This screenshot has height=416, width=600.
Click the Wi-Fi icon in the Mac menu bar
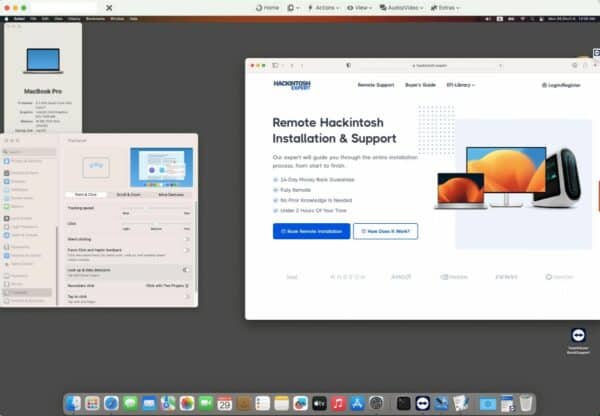522,19
